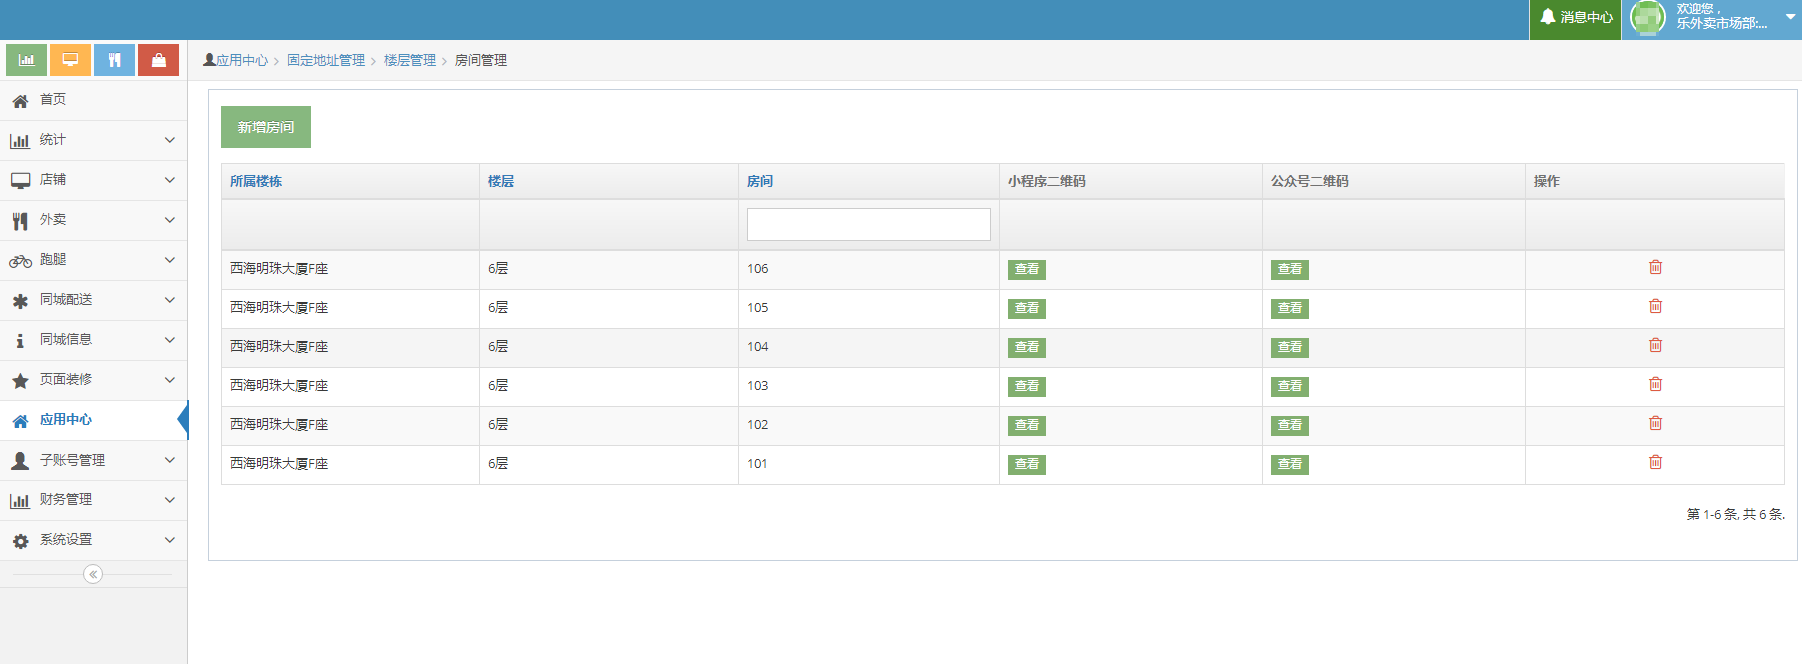Click the 房间 column filter input field

coord(868,224)
